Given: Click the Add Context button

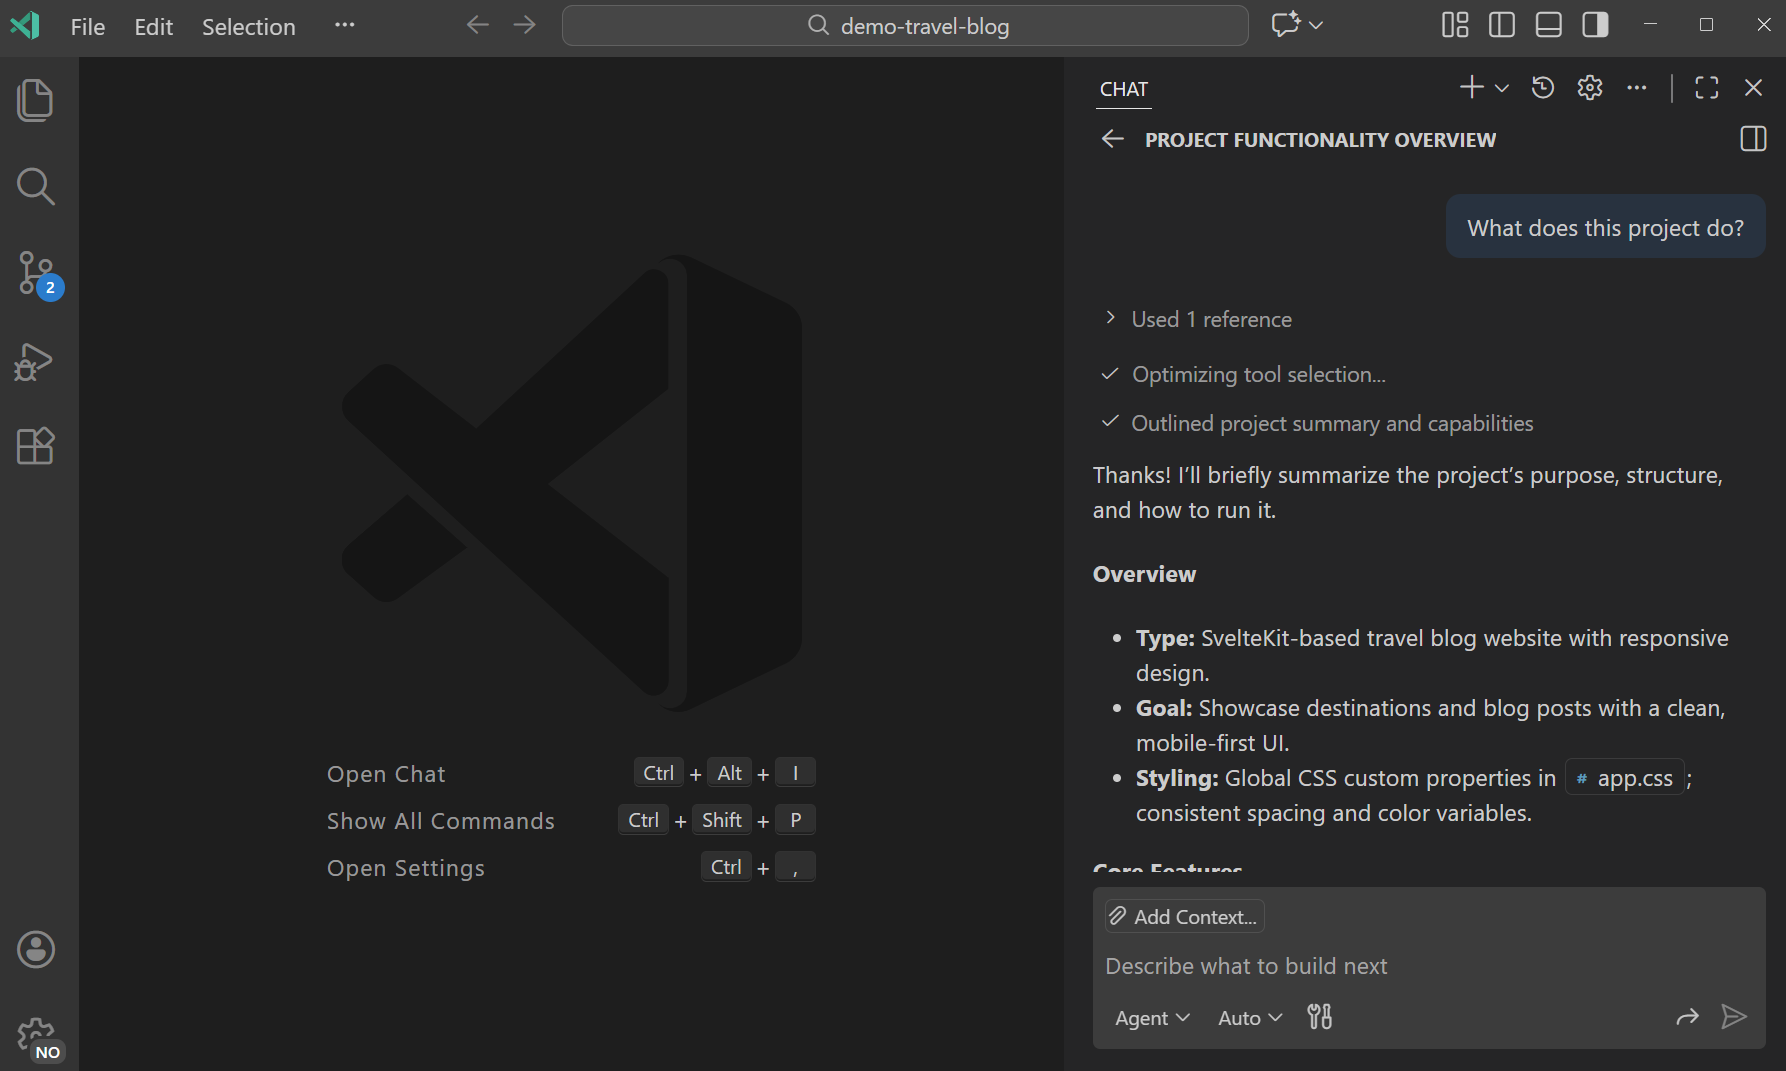Looking at the screenshot, I should tap(1185, 916).
